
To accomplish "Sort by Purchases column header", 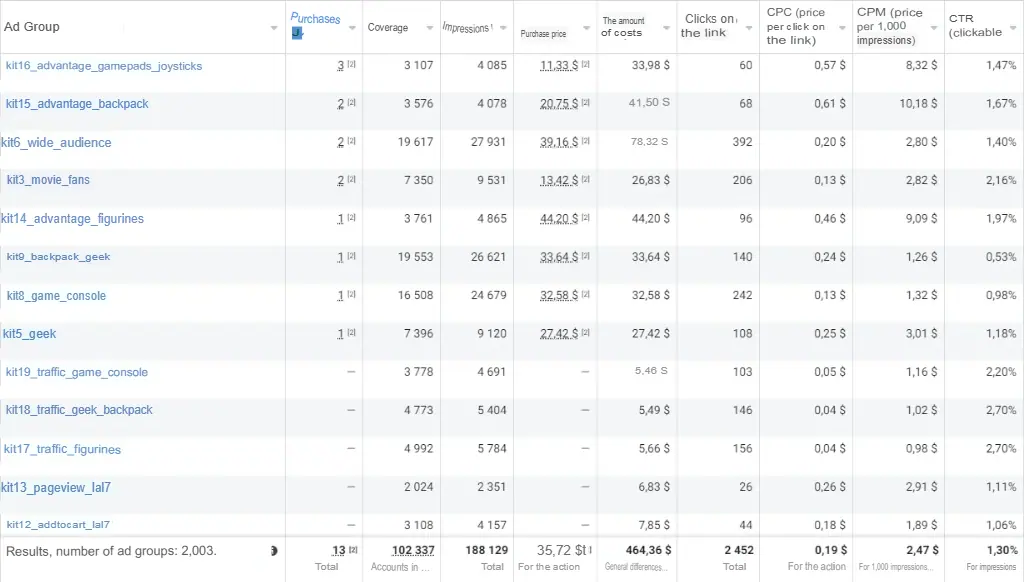I will tap(315, 19).
